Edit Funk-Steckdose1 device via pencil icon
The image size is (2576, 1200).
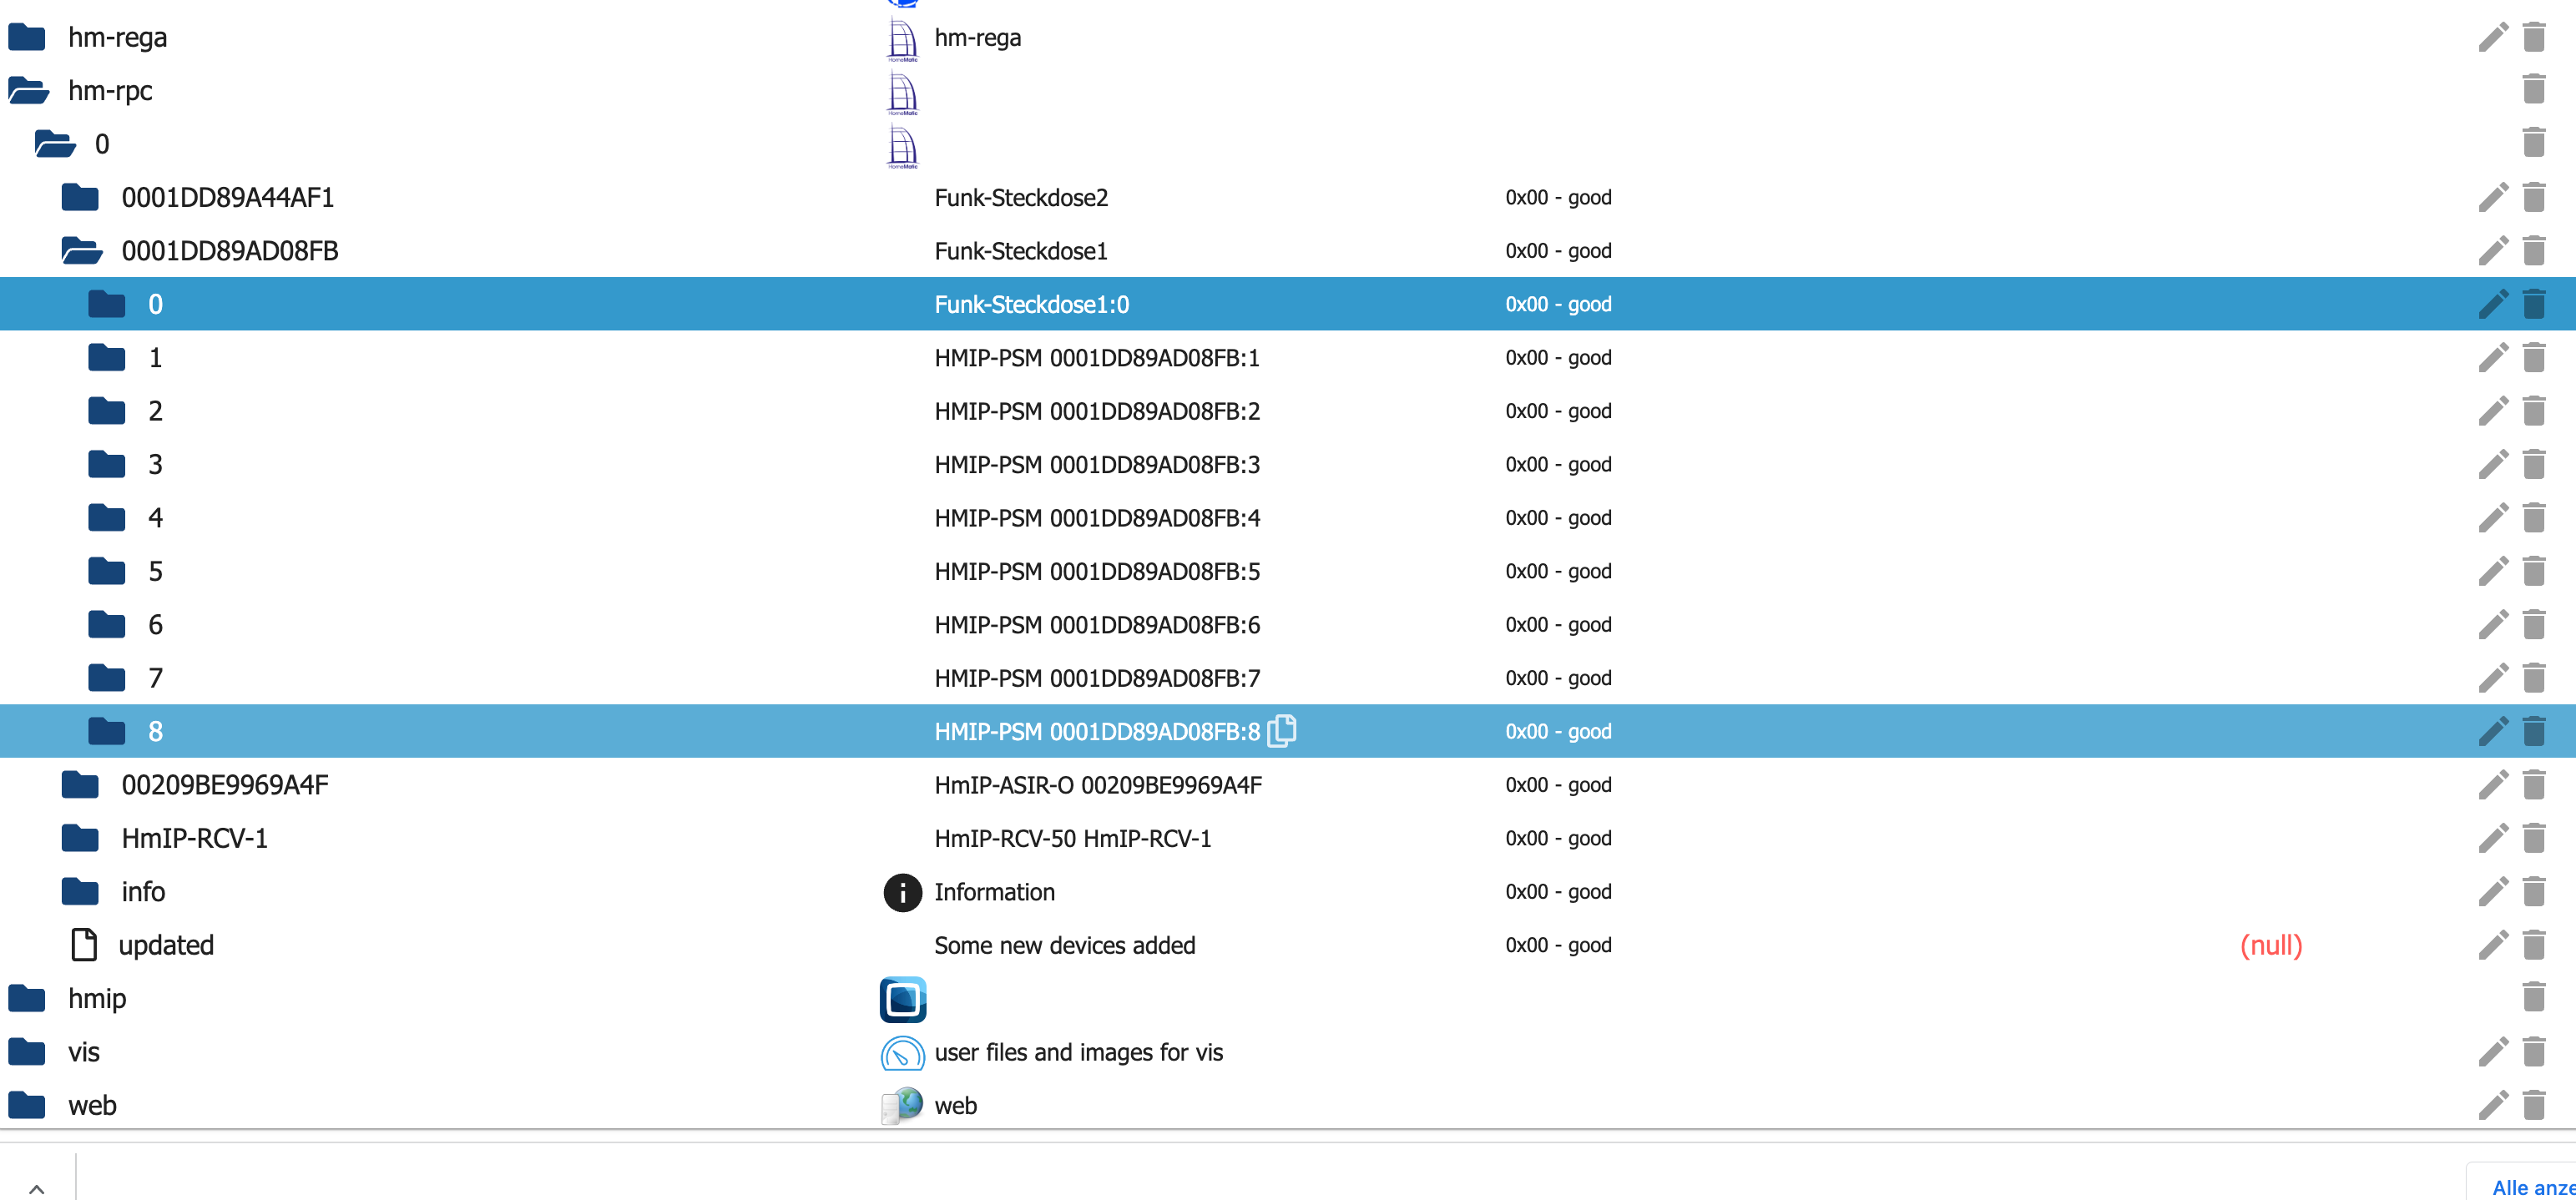tap(2493, 250)
